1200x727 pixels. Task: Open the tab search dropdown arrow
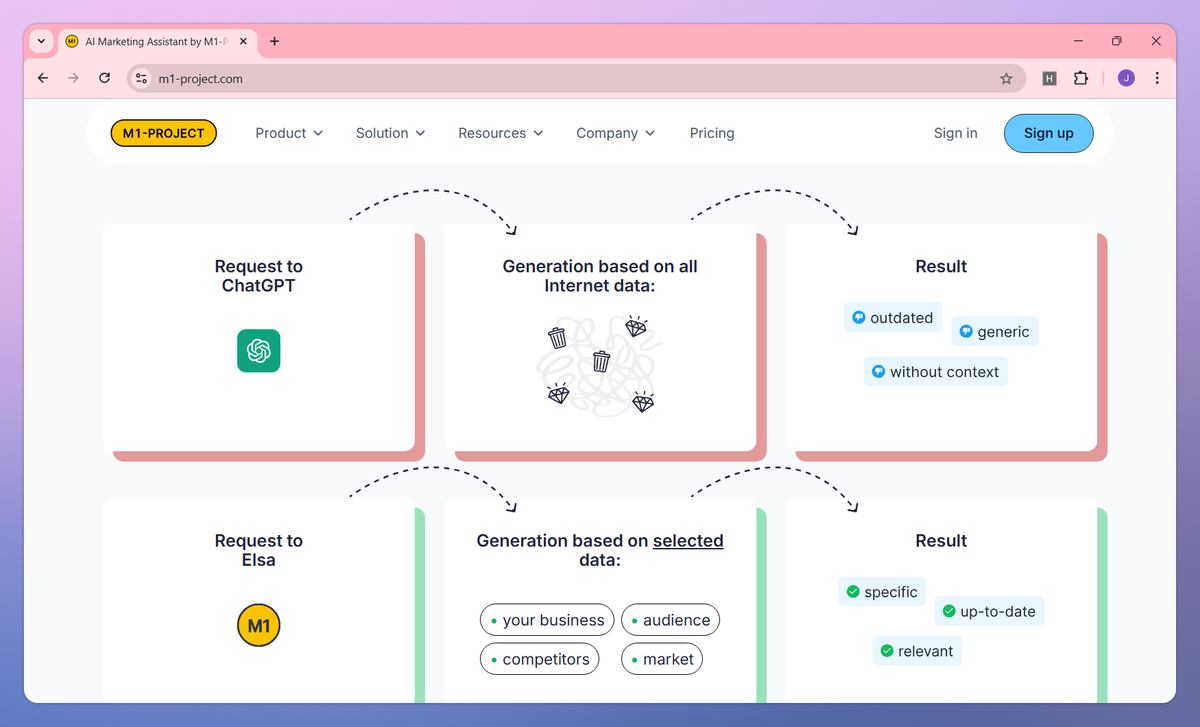[x=41, y=41]
